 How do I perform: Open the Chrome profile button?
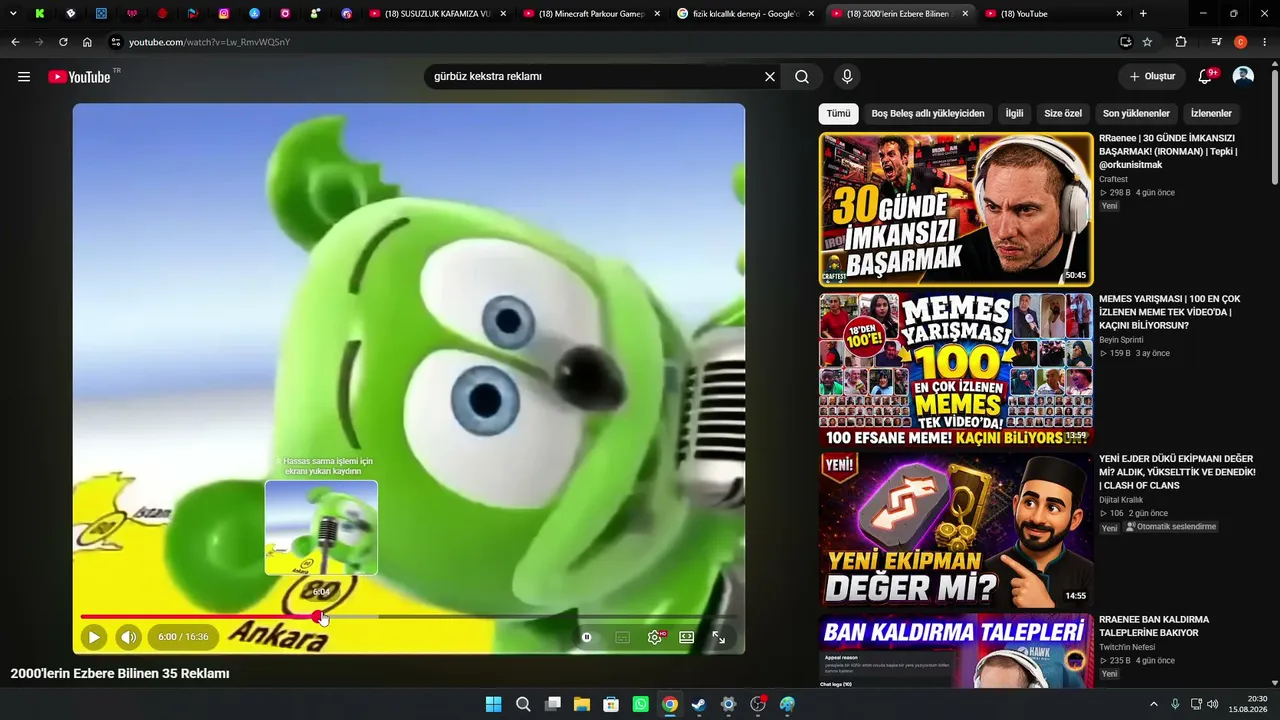pos(1241,42)
